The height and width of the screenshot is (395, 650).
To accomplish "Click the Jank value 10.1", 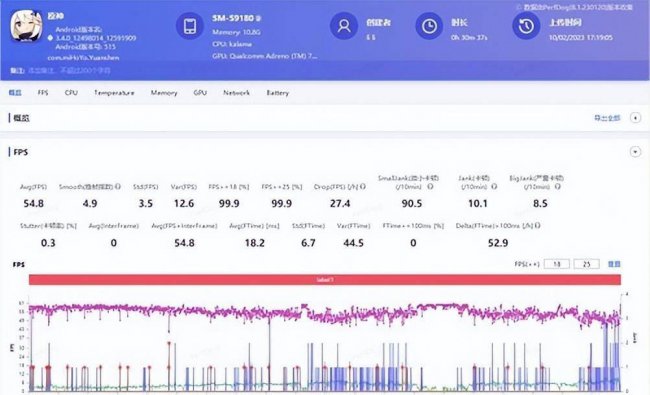I will (478, 204).
